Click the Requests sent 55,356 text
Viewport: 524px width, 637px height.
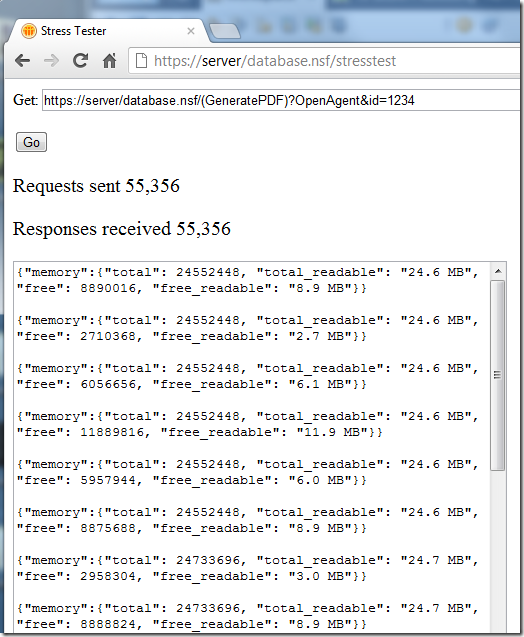coord(96,186)
